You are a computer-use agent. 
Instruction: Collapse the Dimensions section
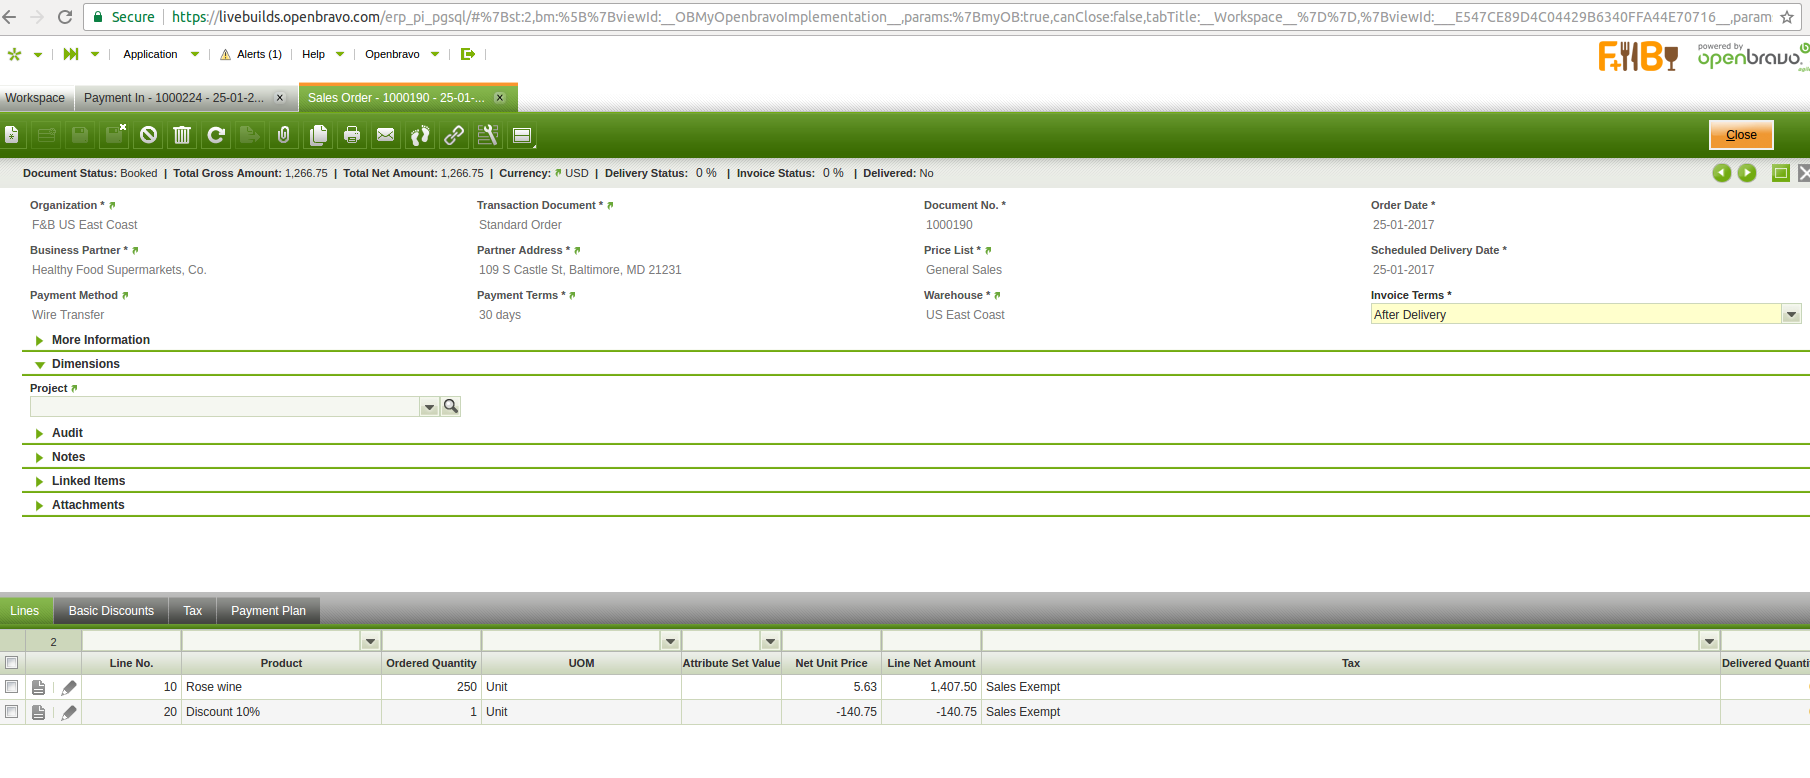point(85,364)
